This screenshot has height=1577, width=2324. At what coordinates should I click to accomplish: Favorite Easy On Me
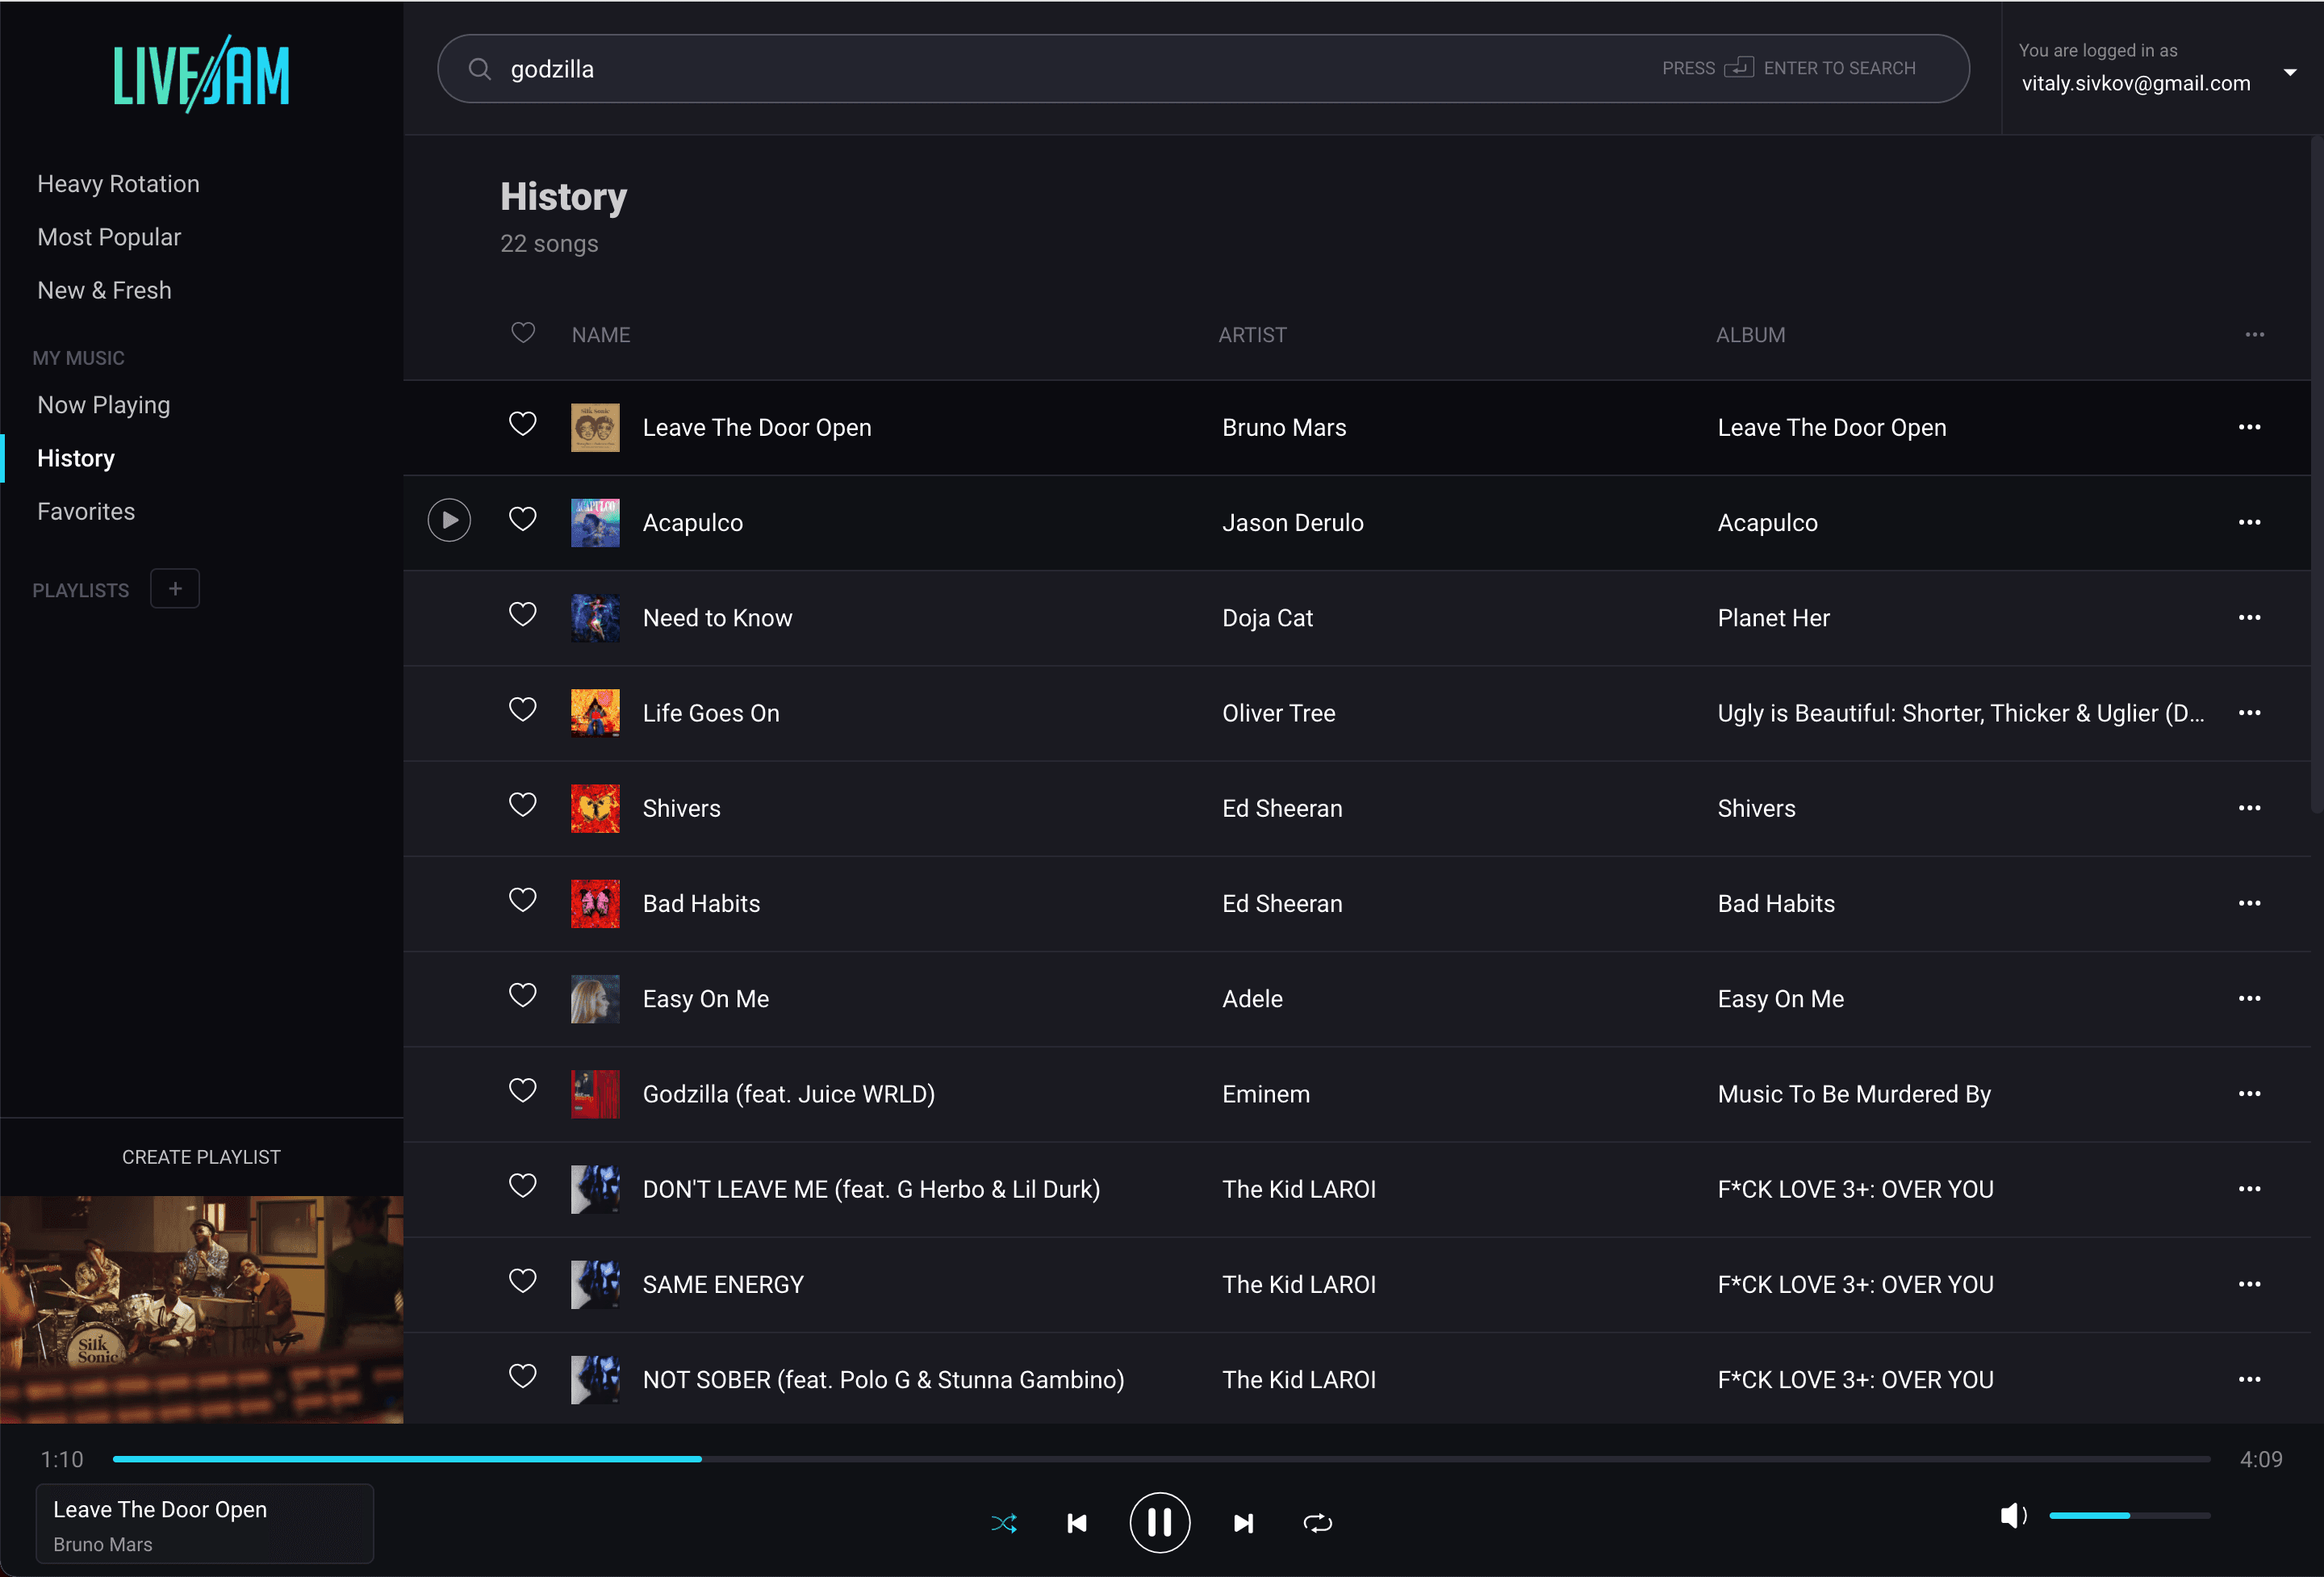[523, 995]
